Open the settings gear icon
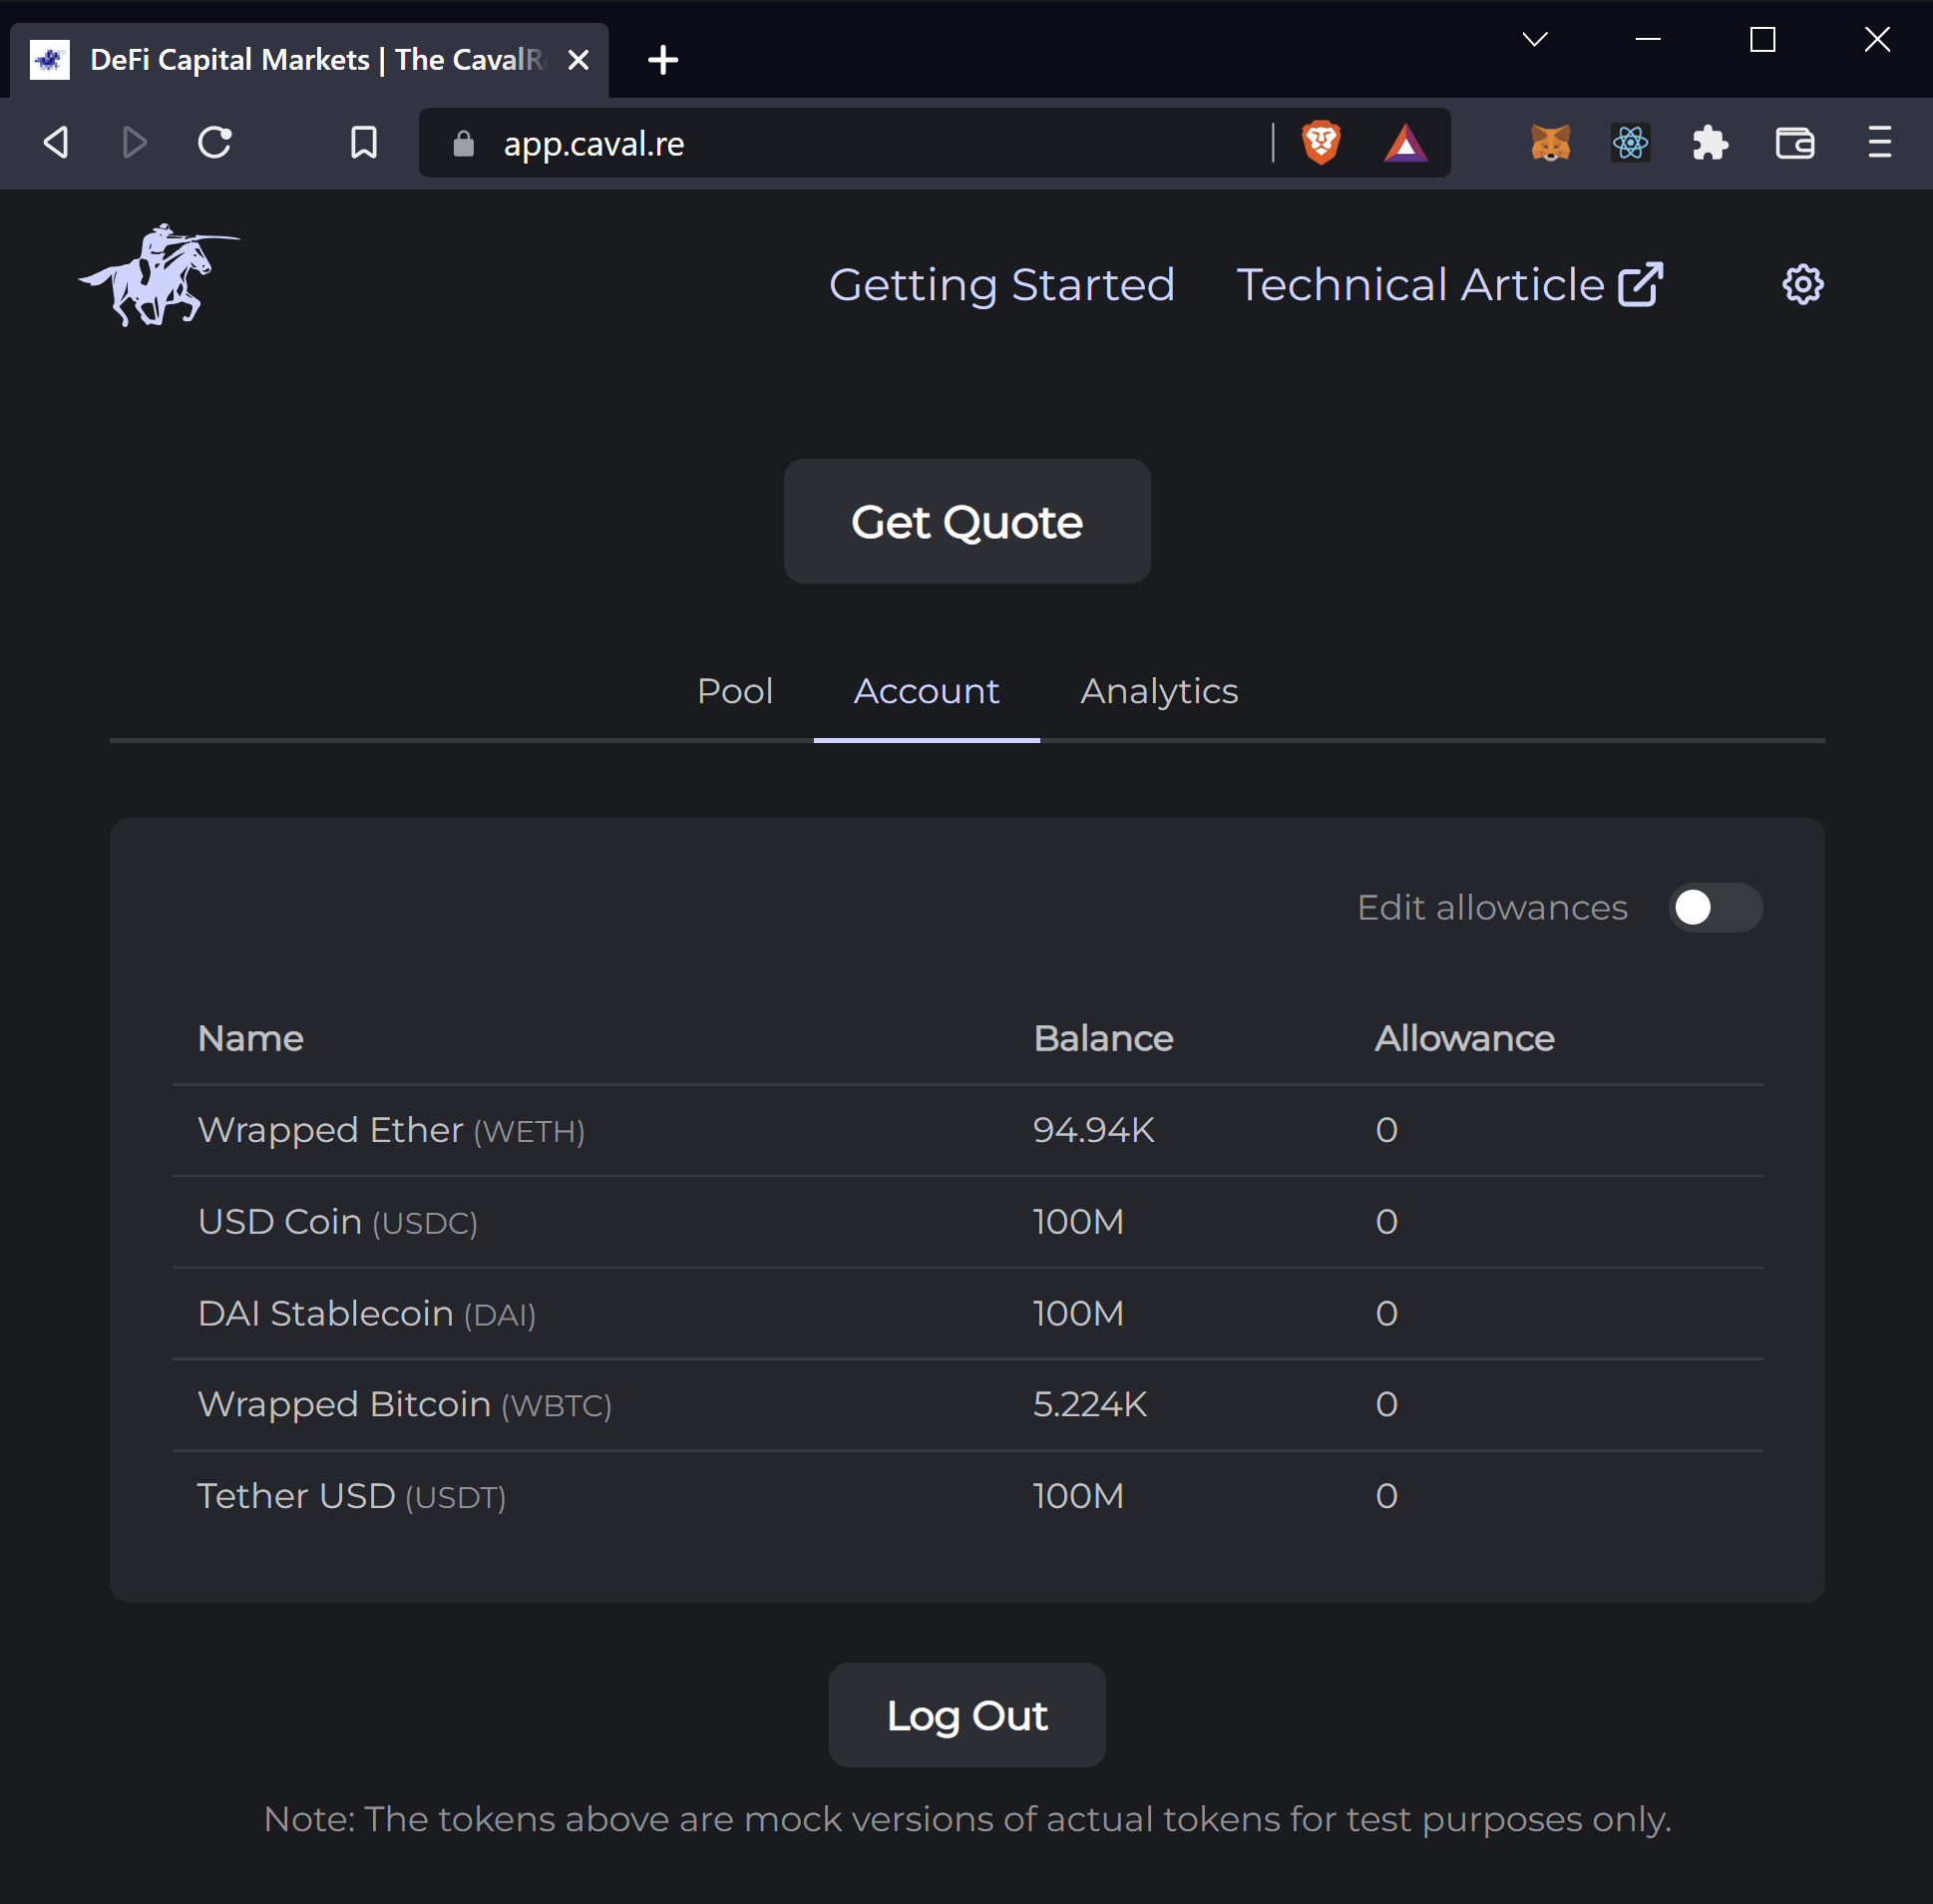The height and width of the screenshot is (1904, 1933). pos(1803,285)
